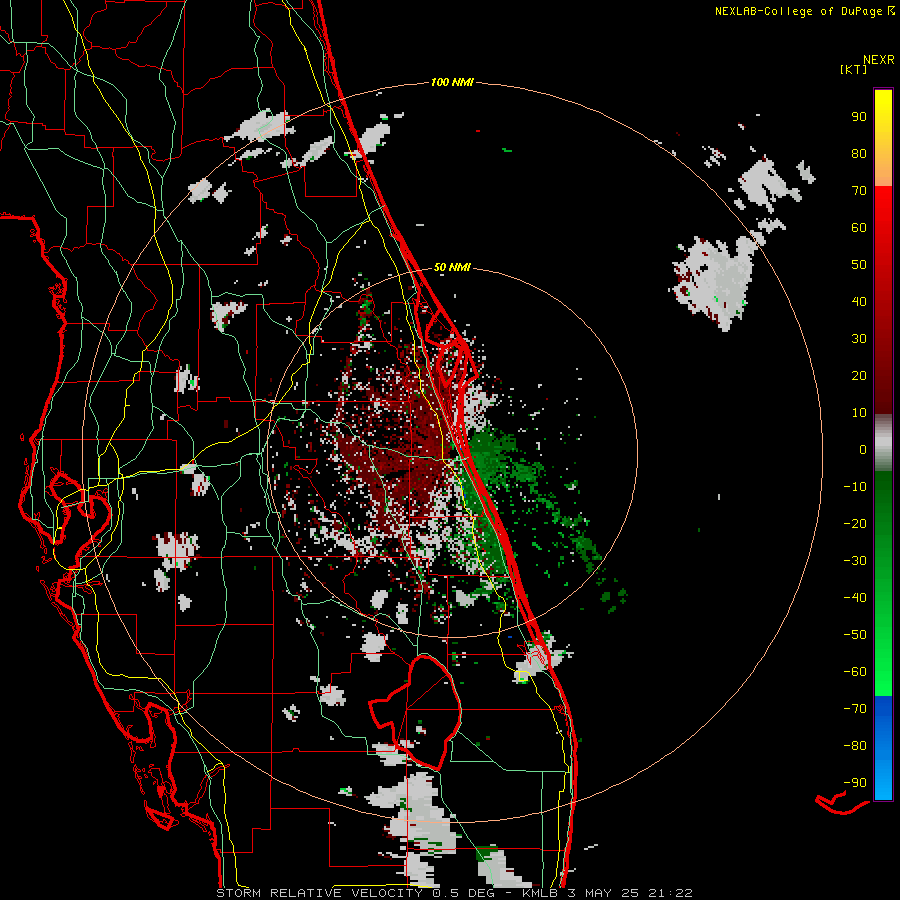900x900 pixels.
Task: Pick the blue segment of the color bar
Action: pyautogui.click(x=883, y=748)
